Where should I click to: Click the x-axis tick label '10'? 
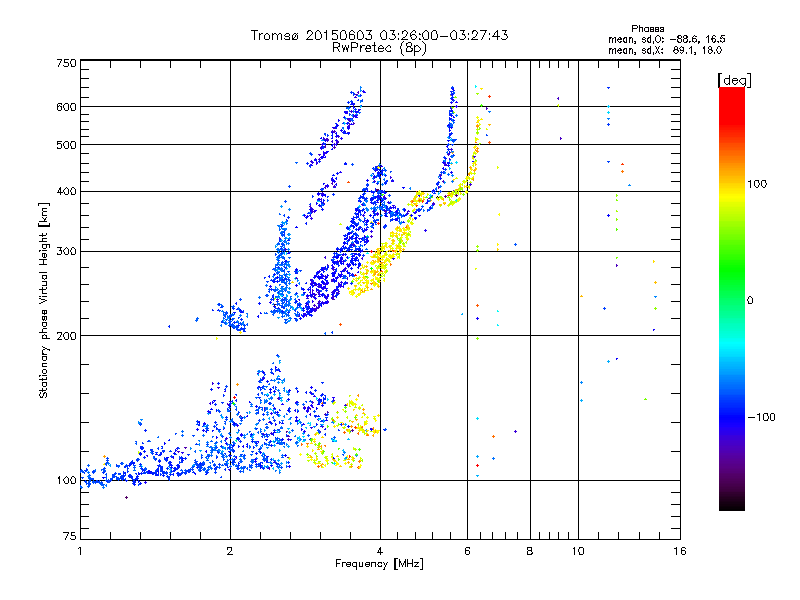(578, 551)
